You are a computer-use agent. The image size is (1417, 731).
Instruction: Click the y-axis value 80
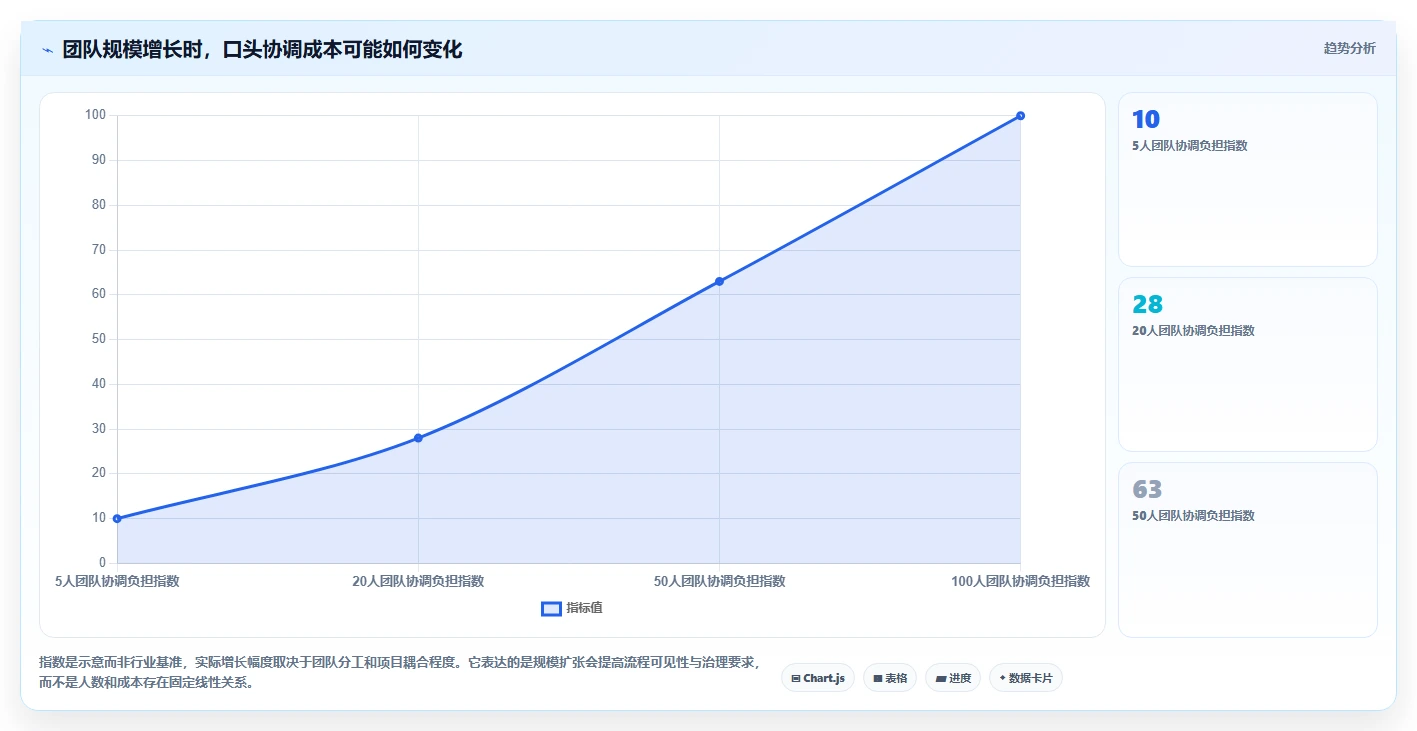[x=99, y=205]
